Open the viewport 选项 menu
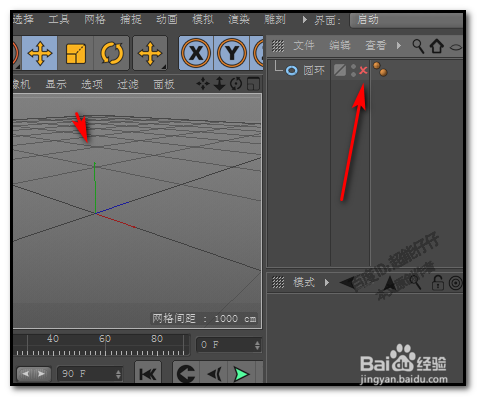The height and width of the screenshot is (397, 477). click(x=92, y=84)
